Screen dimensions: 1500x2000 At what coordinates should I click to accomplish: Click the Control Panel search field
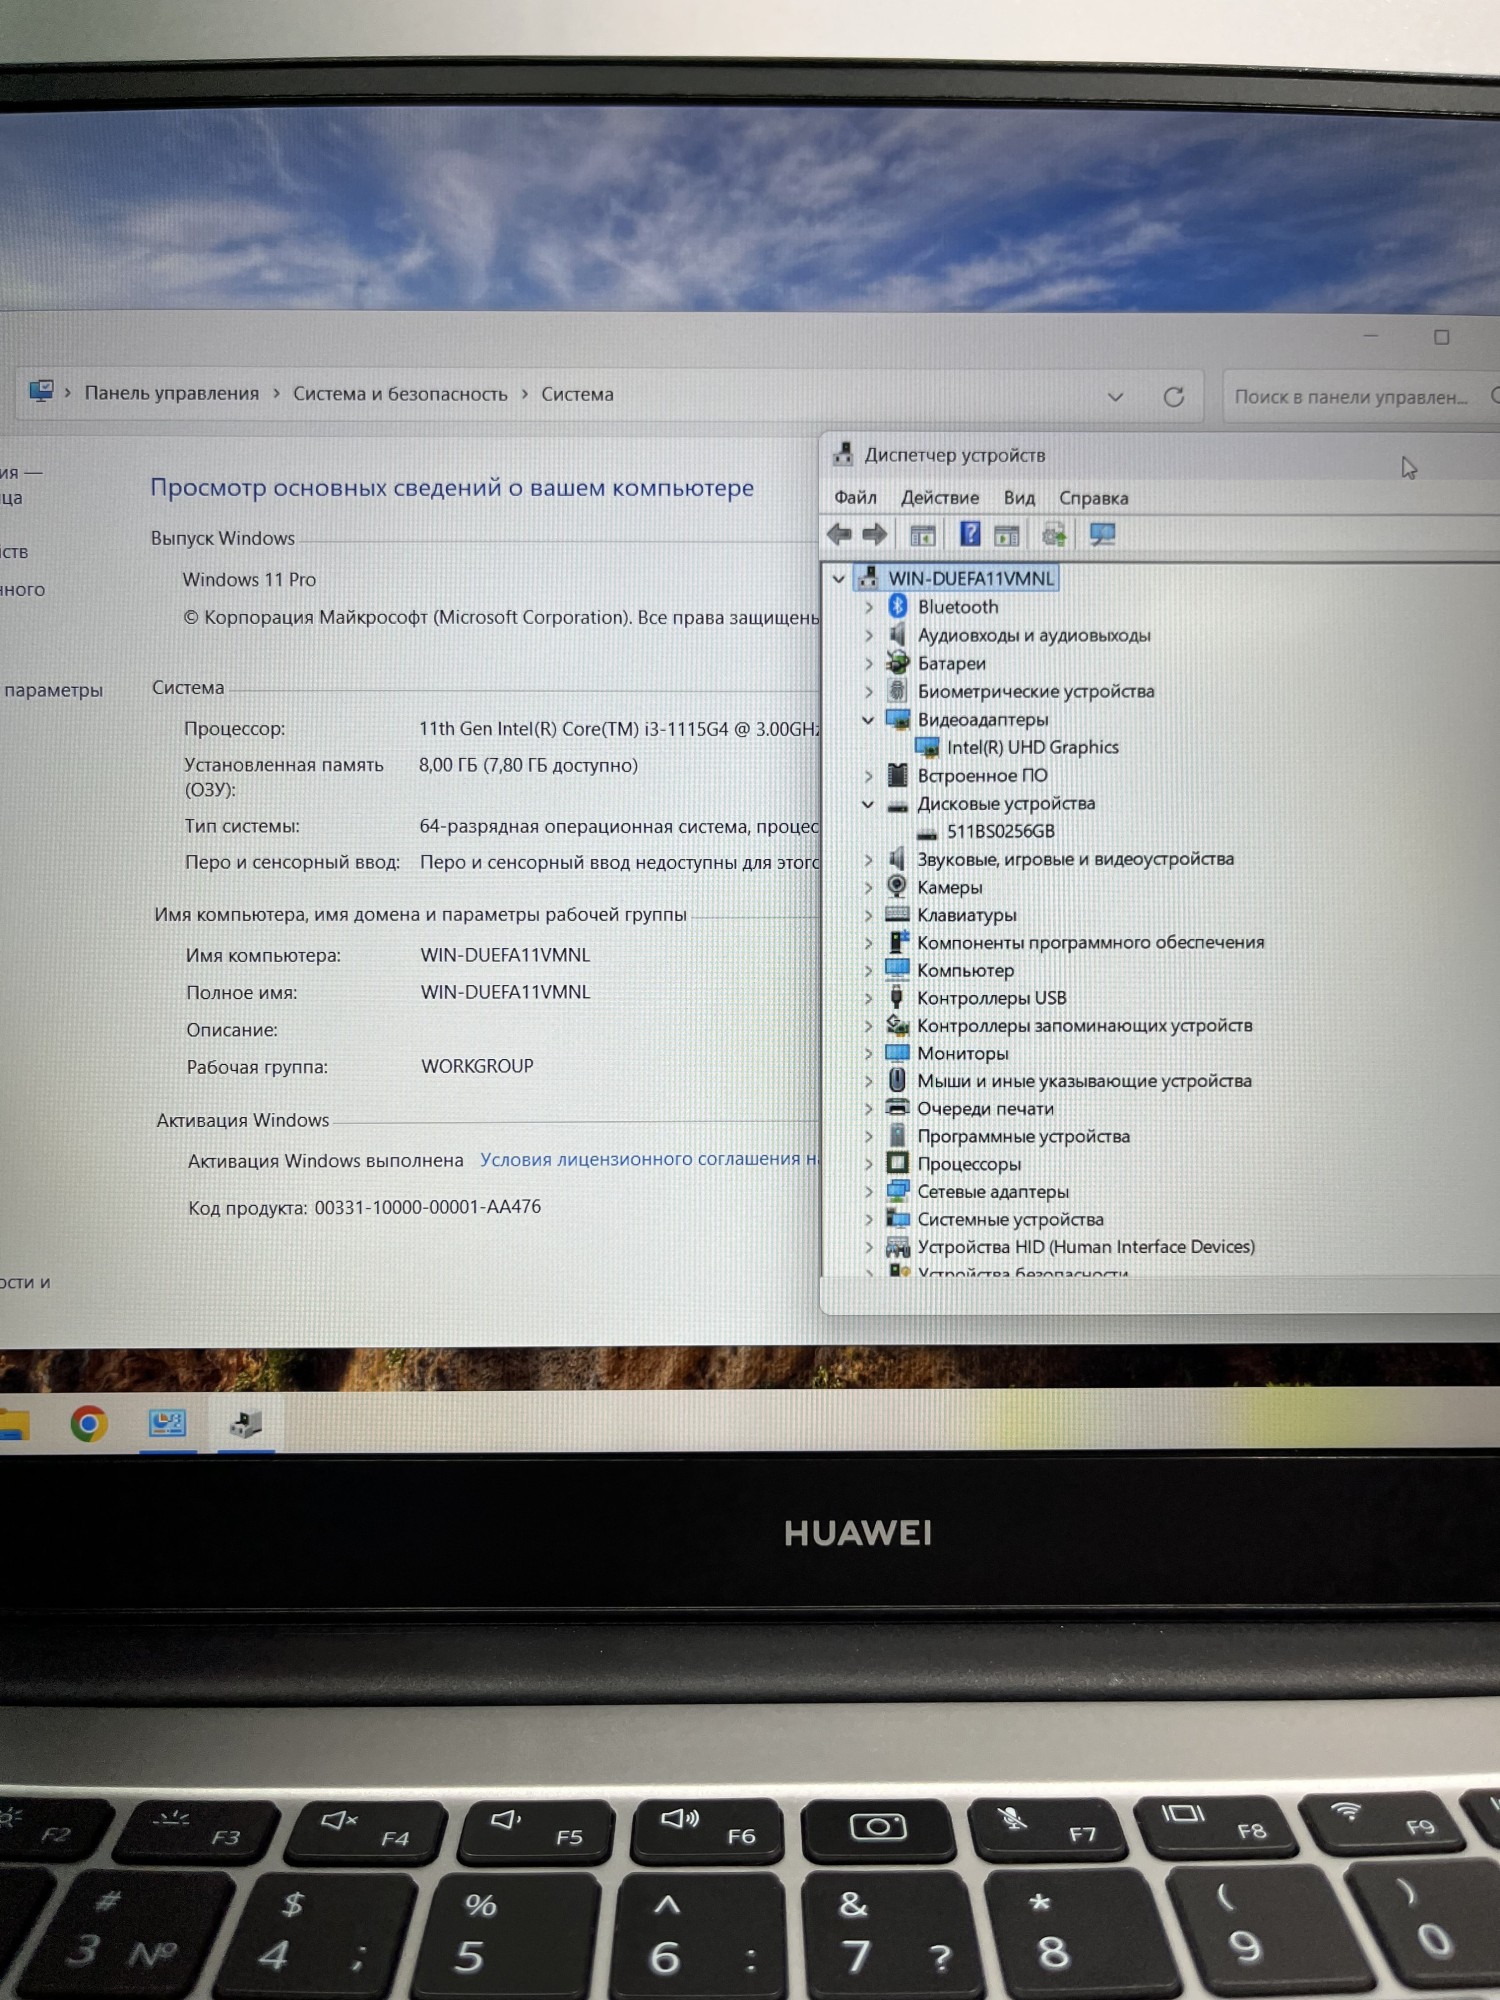(x=1350, y=397)
